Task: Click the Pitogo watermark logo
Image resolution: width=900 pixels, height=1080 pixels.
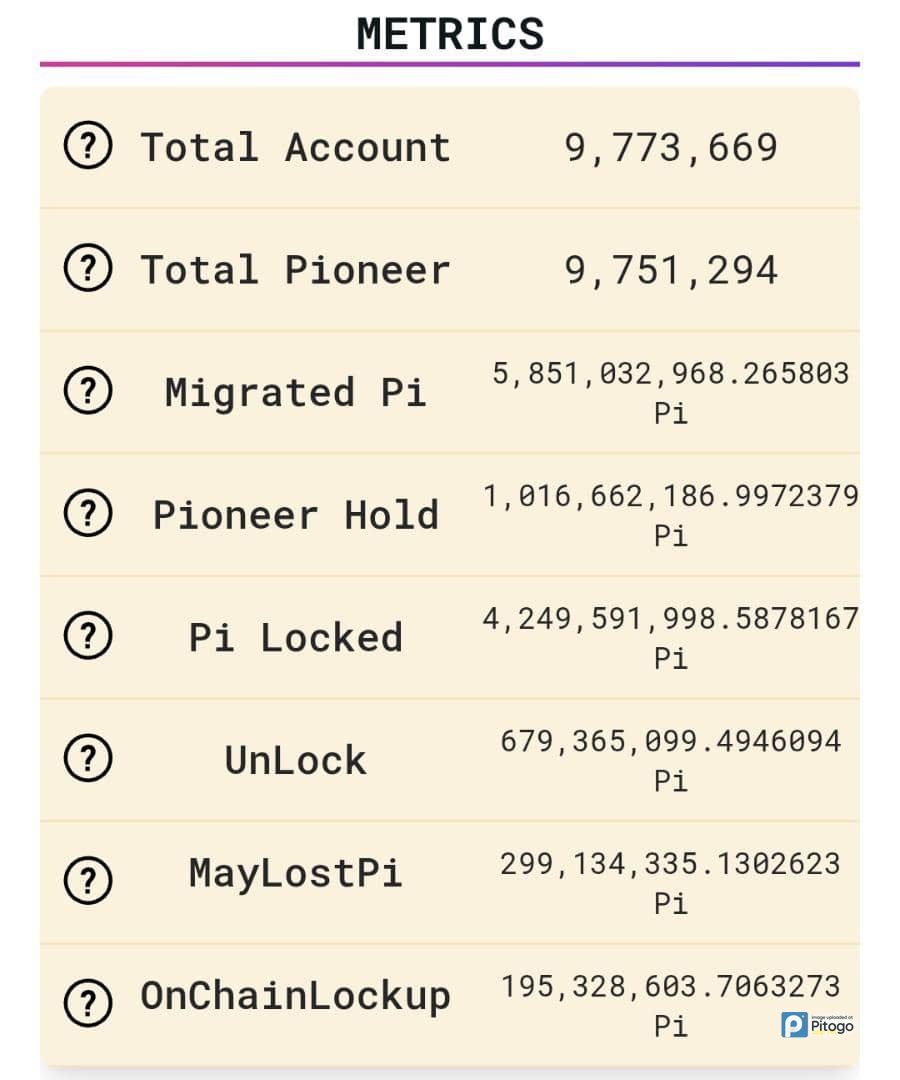Action: tap(818, 1024)
